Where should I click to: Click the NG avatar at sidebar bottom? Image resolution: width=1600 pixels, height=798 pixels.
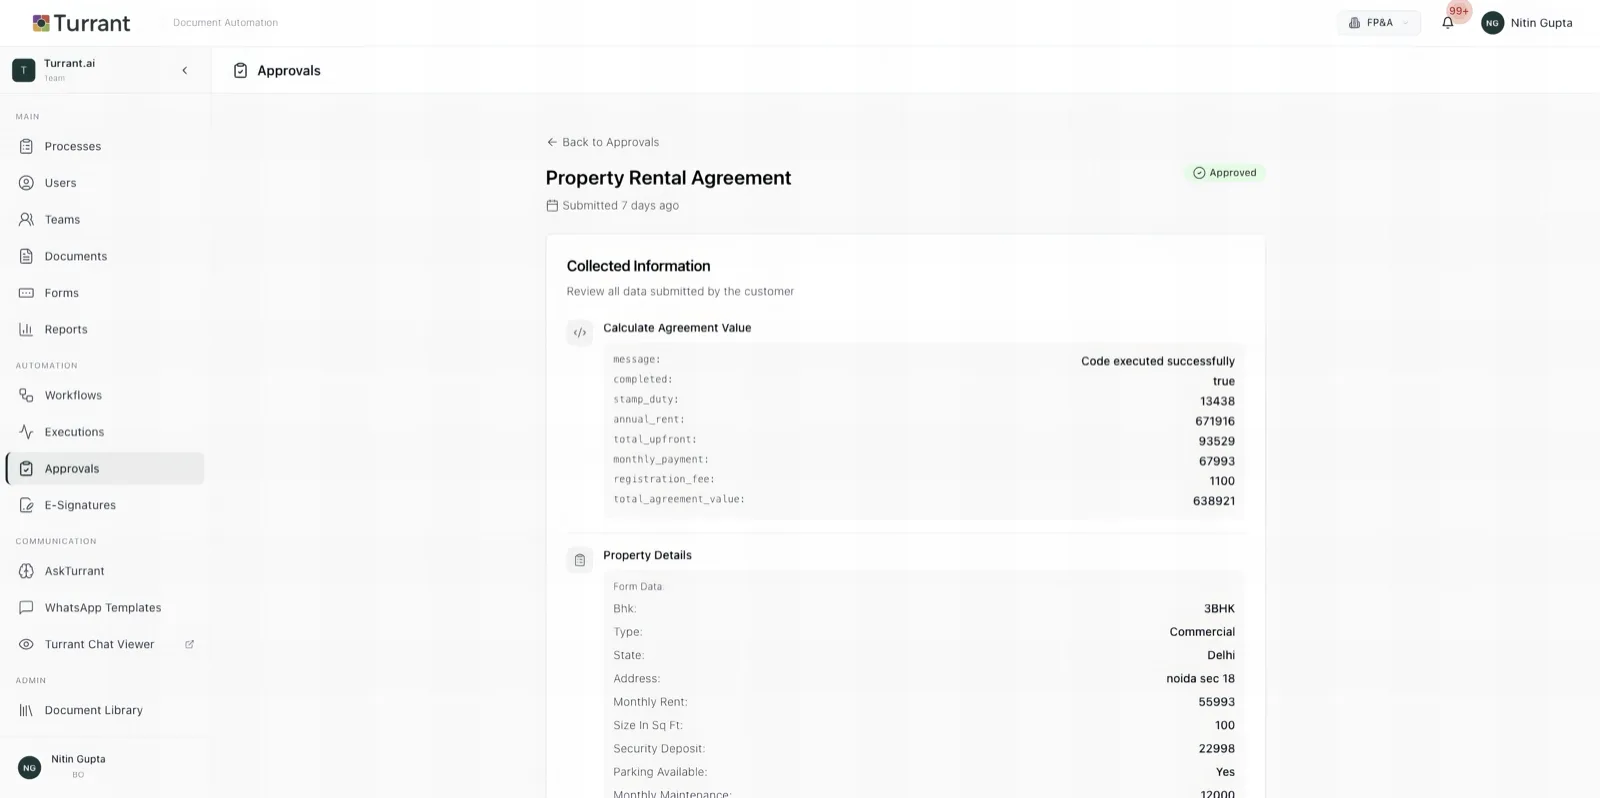[30, 767]
